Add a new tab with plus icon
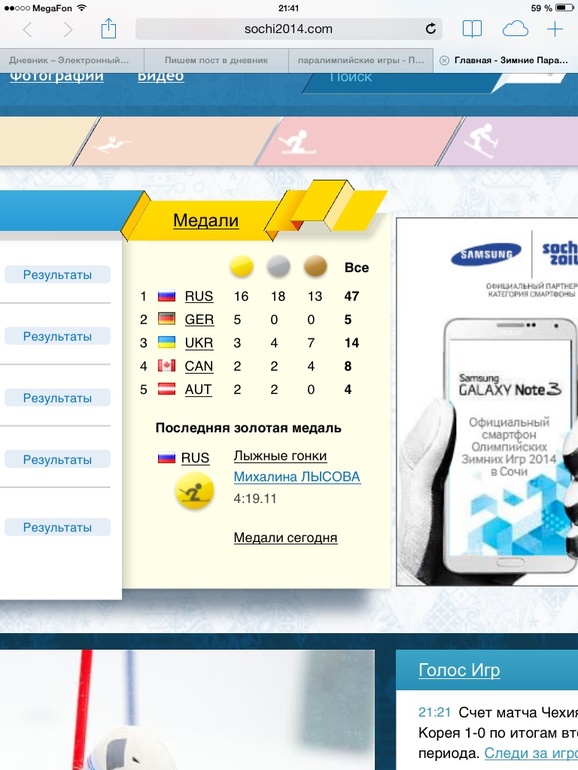Screen dimensions: 578x770 555,29
